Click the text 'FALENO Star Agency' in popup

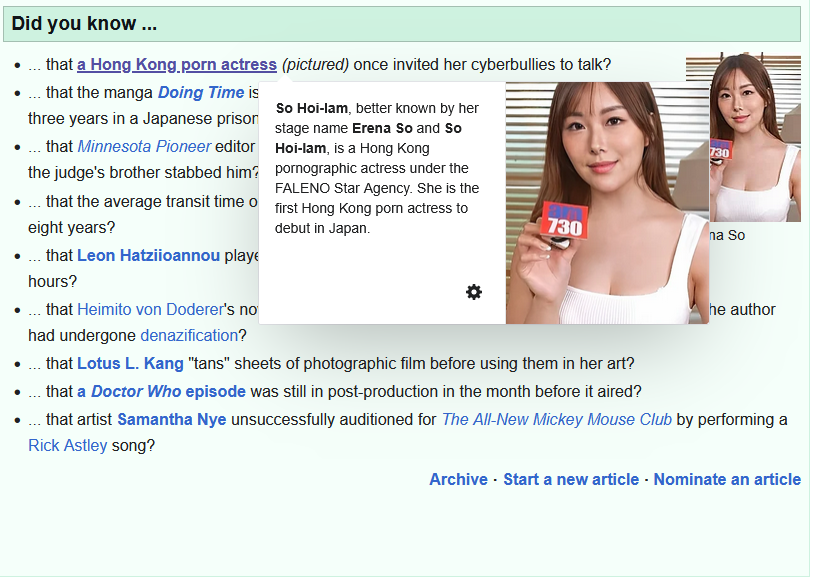pyautogui.click(x=342, y=188)
